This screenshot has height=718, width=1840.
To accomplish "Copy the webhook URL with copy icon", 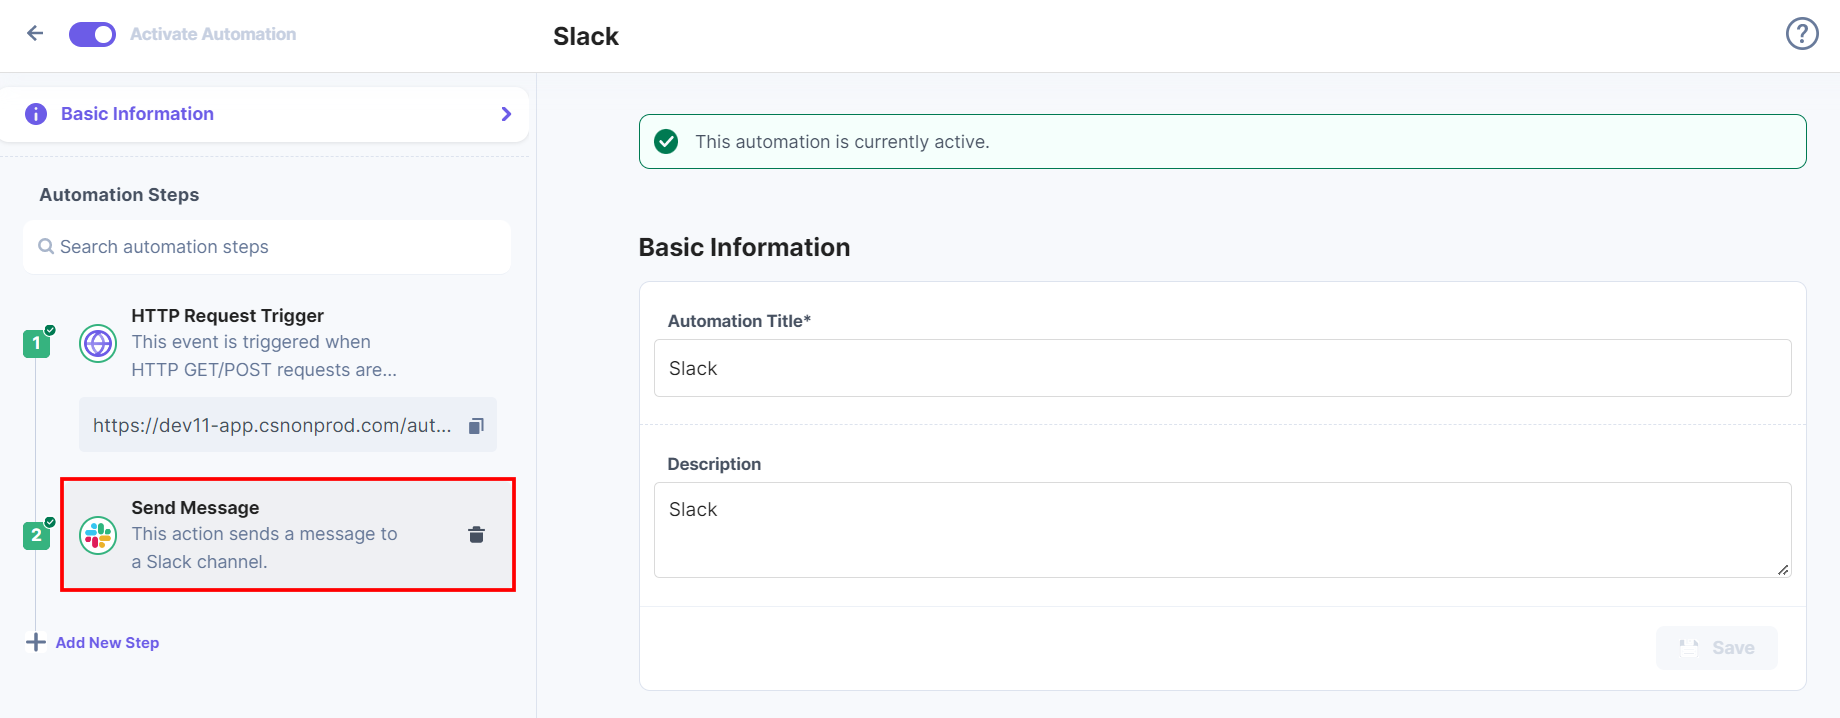I will (476, 426).
